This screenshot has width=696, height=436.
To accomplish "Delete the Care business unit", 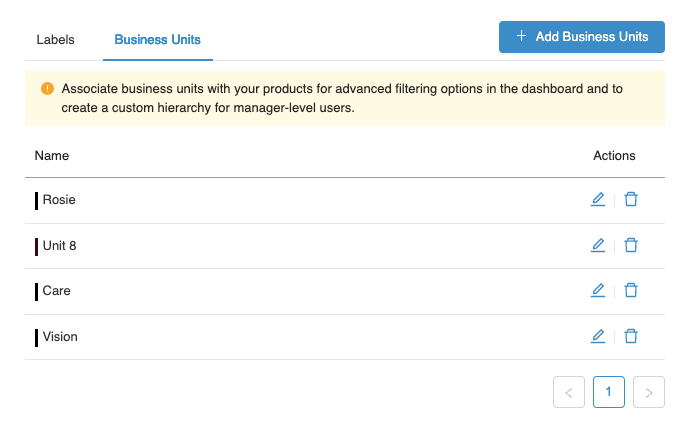I will click(x=631, y=290).
